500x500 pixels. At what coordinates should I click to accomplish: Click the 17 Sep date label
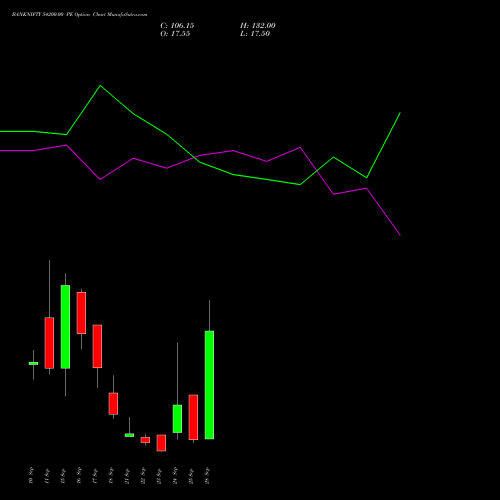[95, 476]
